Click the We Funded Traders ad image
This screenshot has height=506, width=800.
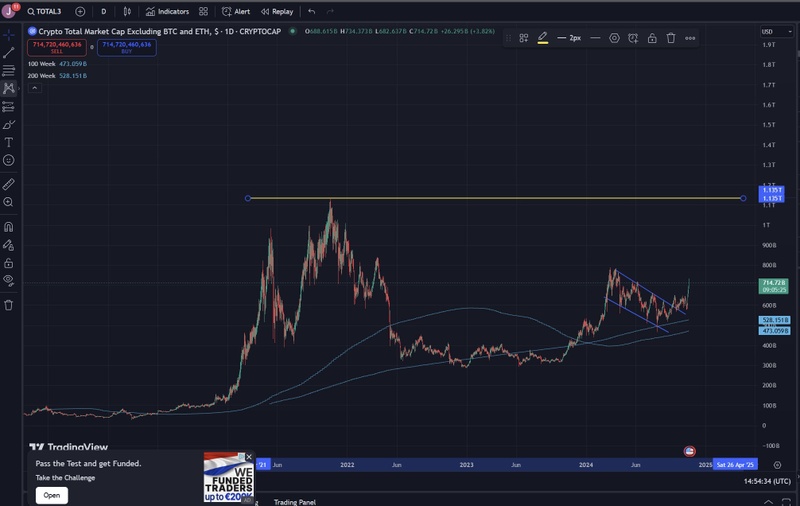pyautogui.click(x=228, y=477)
